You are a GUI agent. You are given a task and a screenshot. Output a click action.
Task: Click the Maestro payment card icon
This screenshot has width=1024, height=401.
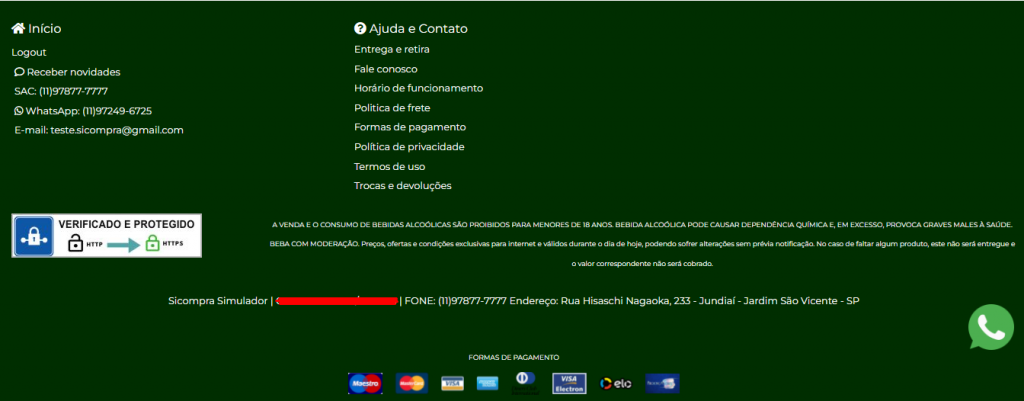click(x=365, y=382)
